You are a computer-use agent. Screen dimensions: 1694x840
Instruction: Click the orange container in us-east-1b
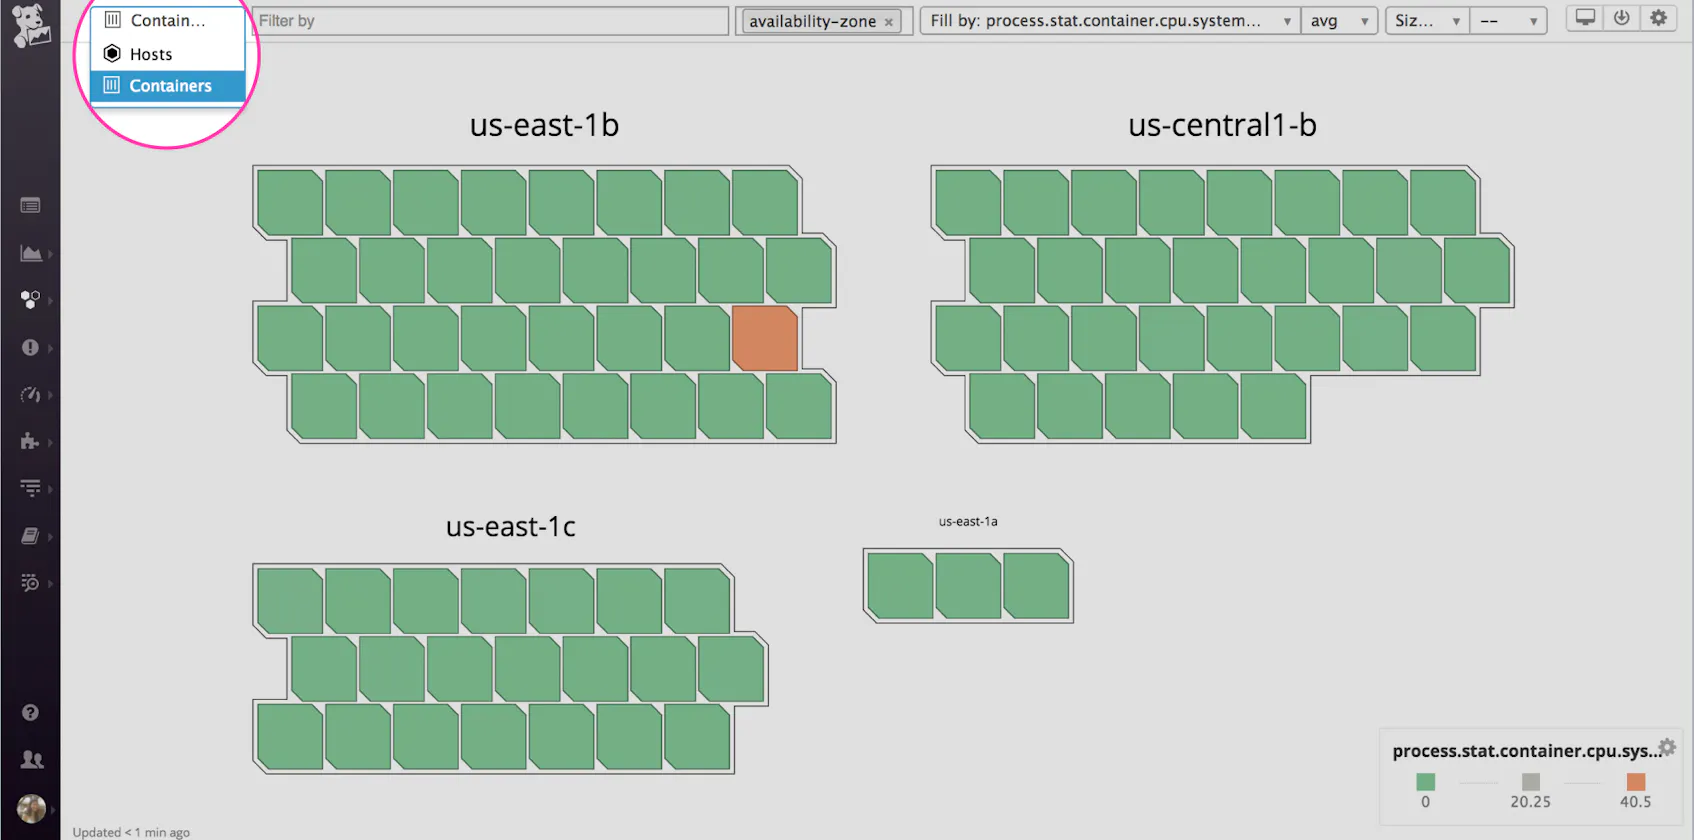coord(765,338)
